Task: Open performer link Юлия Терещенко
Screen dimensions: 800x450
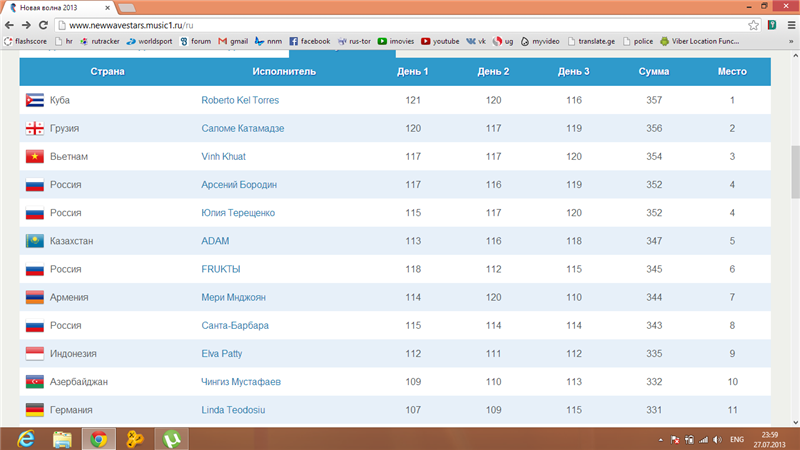Action: (238, 212)
